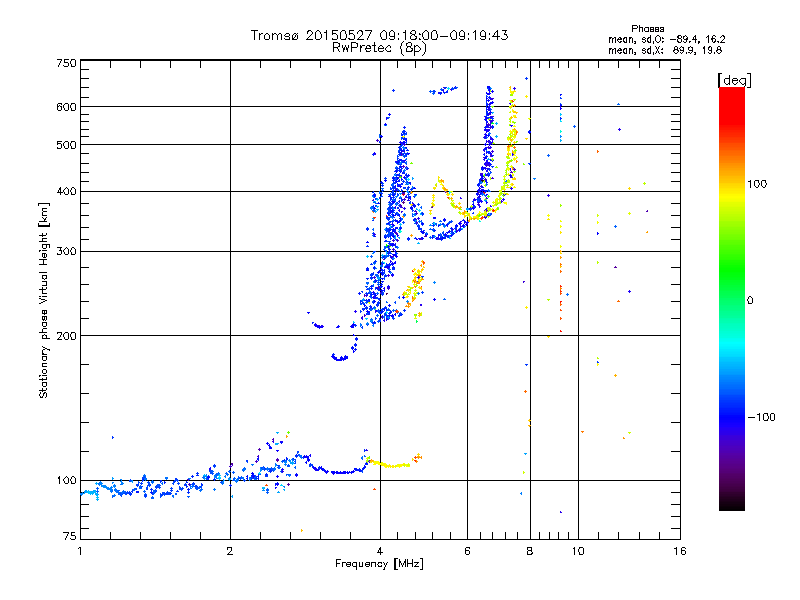Click the height-axis tick label "200"
800x600 pixels.
click(67, 336)
